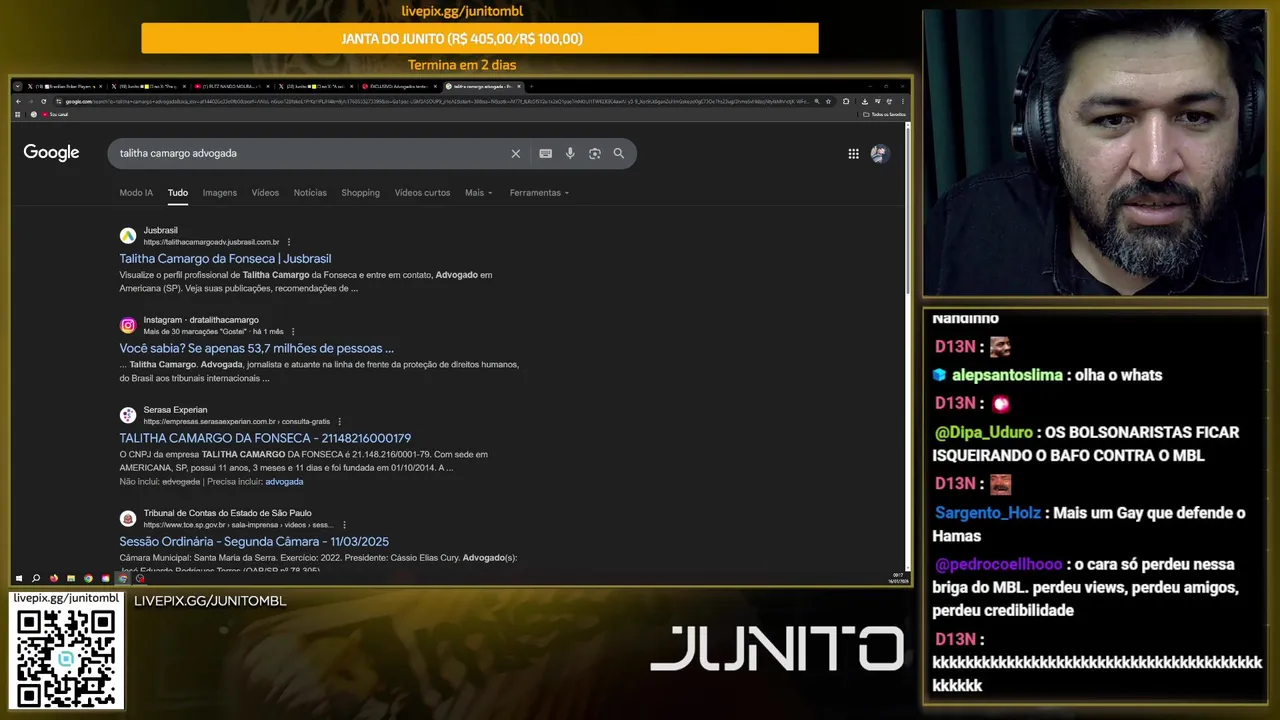1280x720 pixels.
Task: Open 'Sessão Ordinária - Segunda Câmara' result
Action: pos(254,542)
